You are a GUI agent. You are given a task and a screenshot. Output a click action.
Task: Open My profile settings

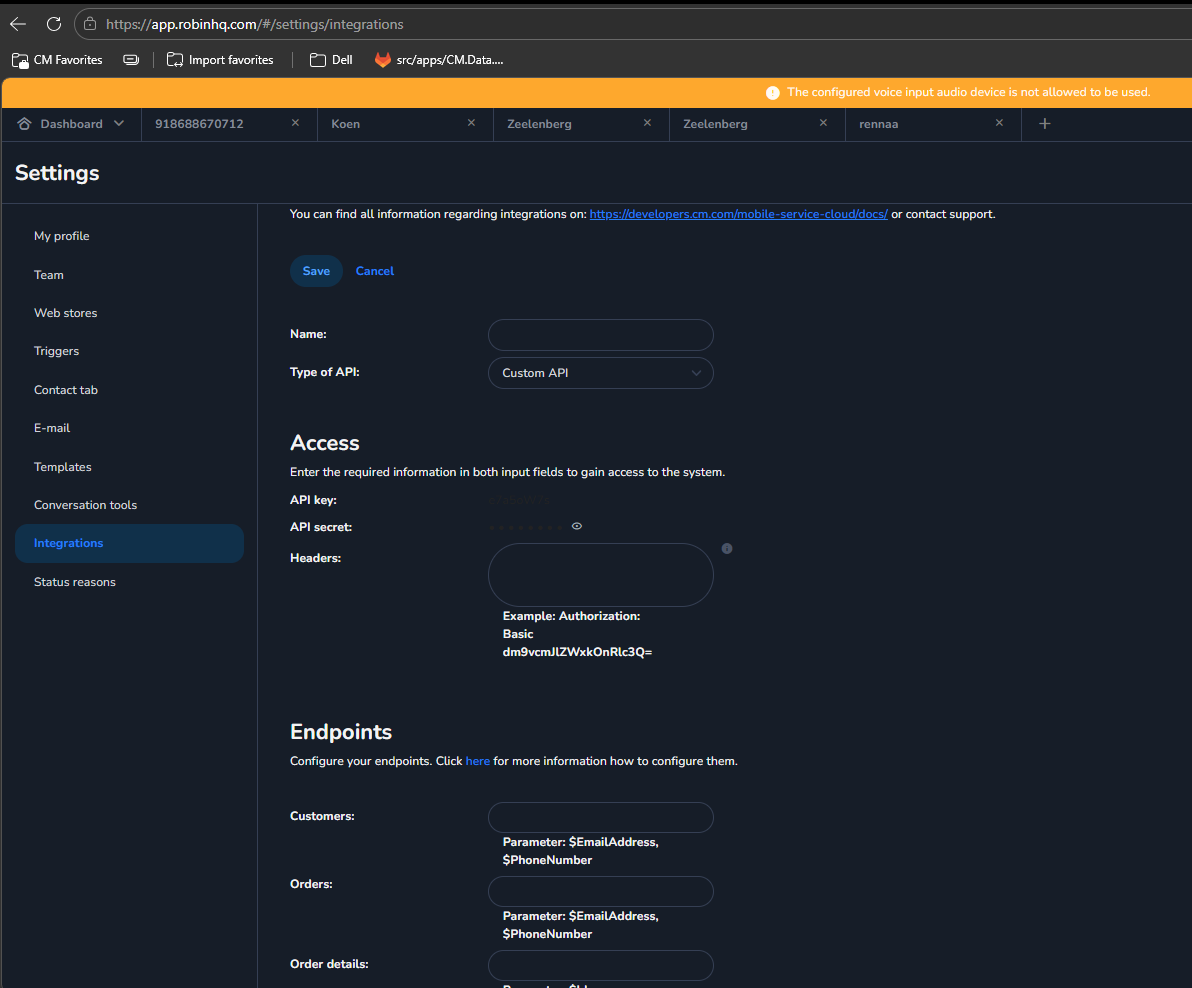[62, 236]
